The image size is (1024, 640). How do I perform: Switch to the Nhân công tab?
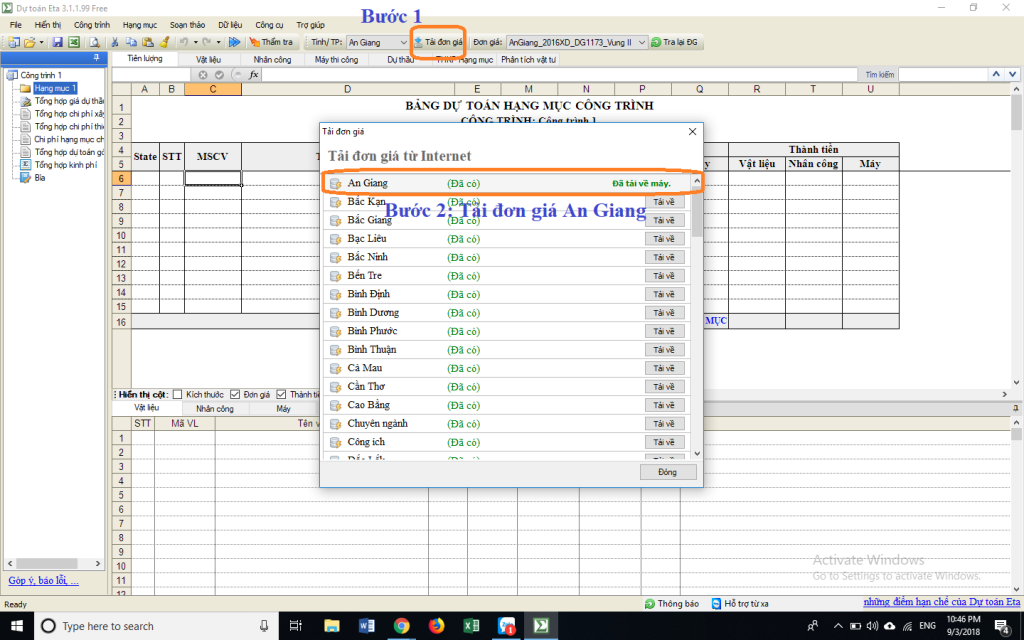tap(272, 60)
